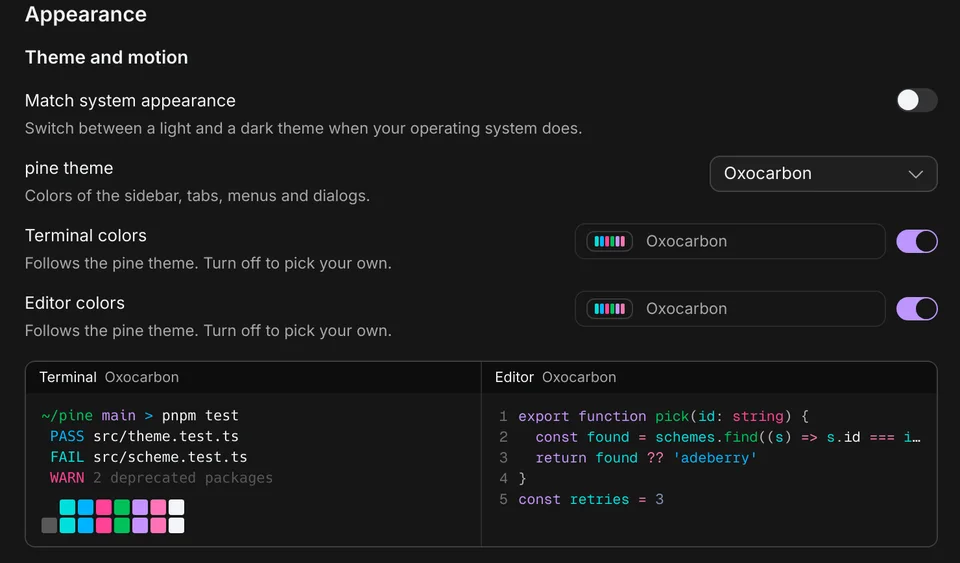
Task: Select the gray swatch in terminal palette
Action: [x=49, y=525]
